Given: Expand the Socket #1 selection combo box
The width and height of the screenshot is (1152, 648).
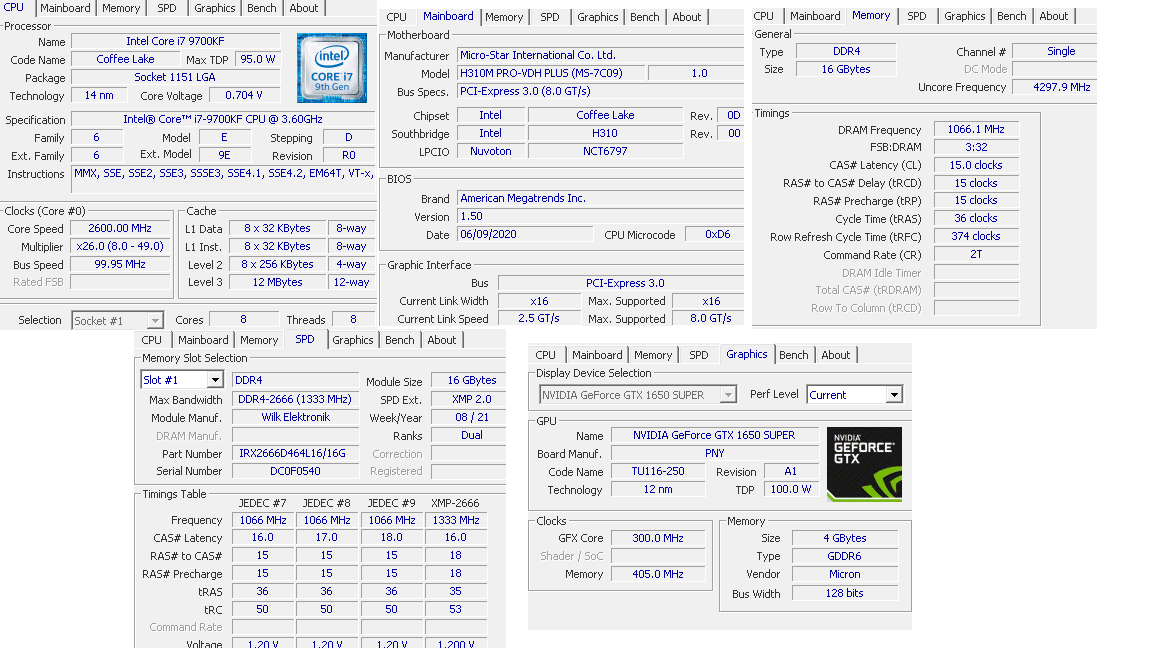Looking at the screenshot, I should (x=154, y=321).
